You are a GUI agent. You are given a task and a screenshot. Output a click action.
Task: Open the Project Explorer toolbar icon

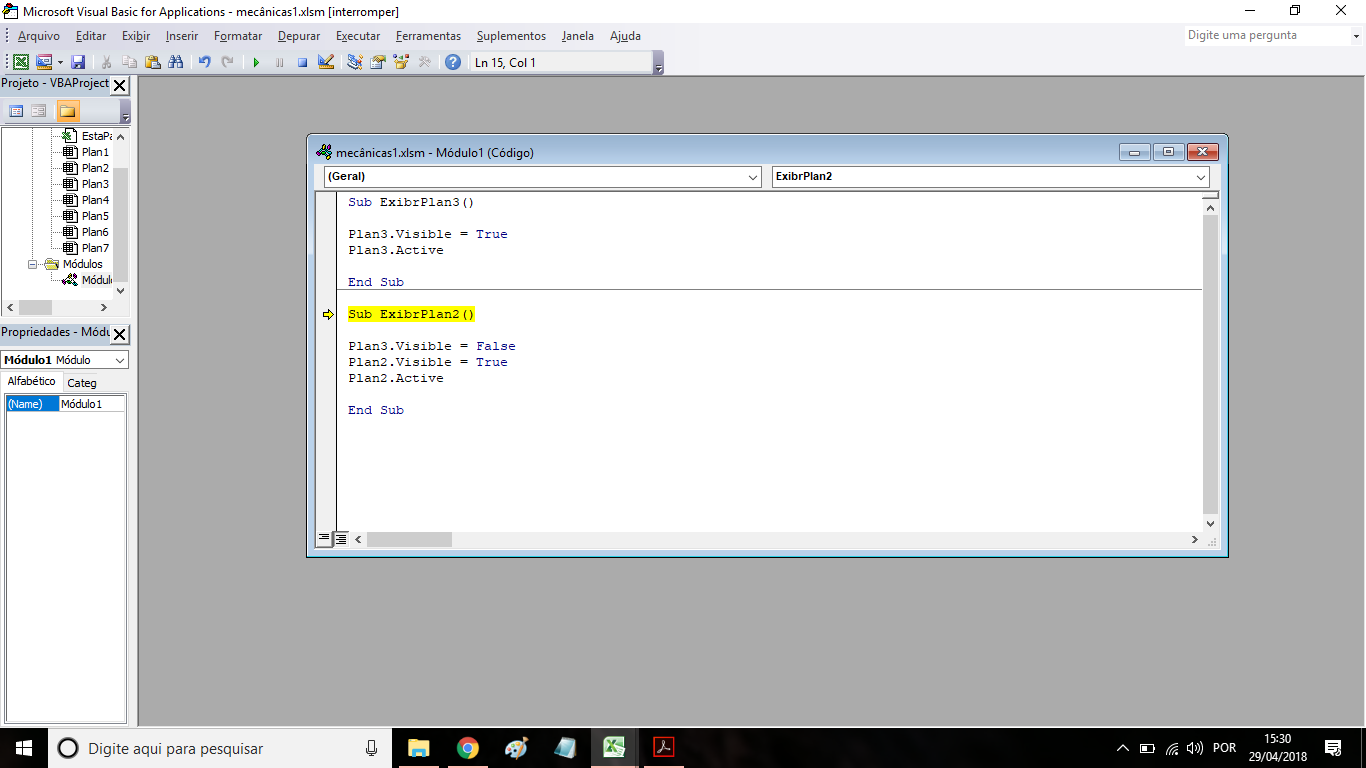point(354,62)
